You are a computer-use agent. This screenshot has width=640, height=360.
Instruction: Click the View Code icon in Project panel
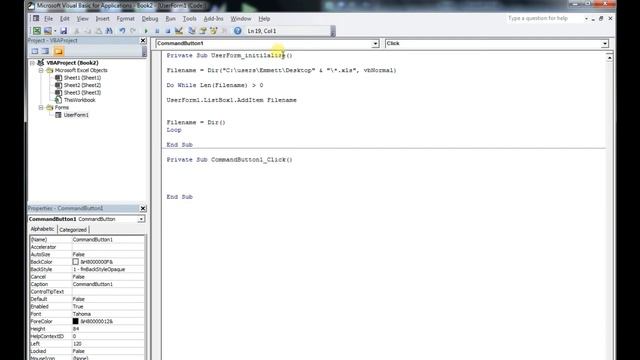(x=35, y=51)
